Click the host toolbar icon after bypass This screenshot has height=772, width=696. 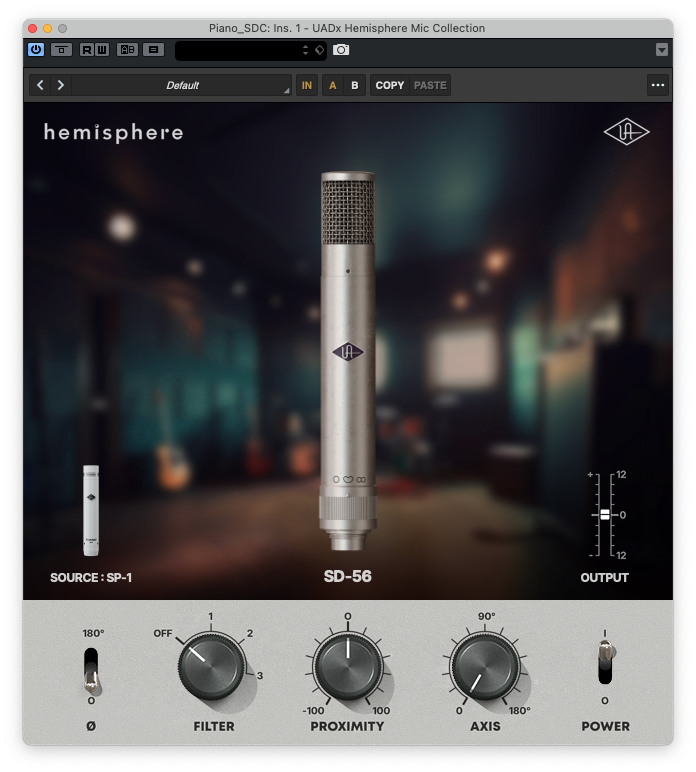click(61, 50)
